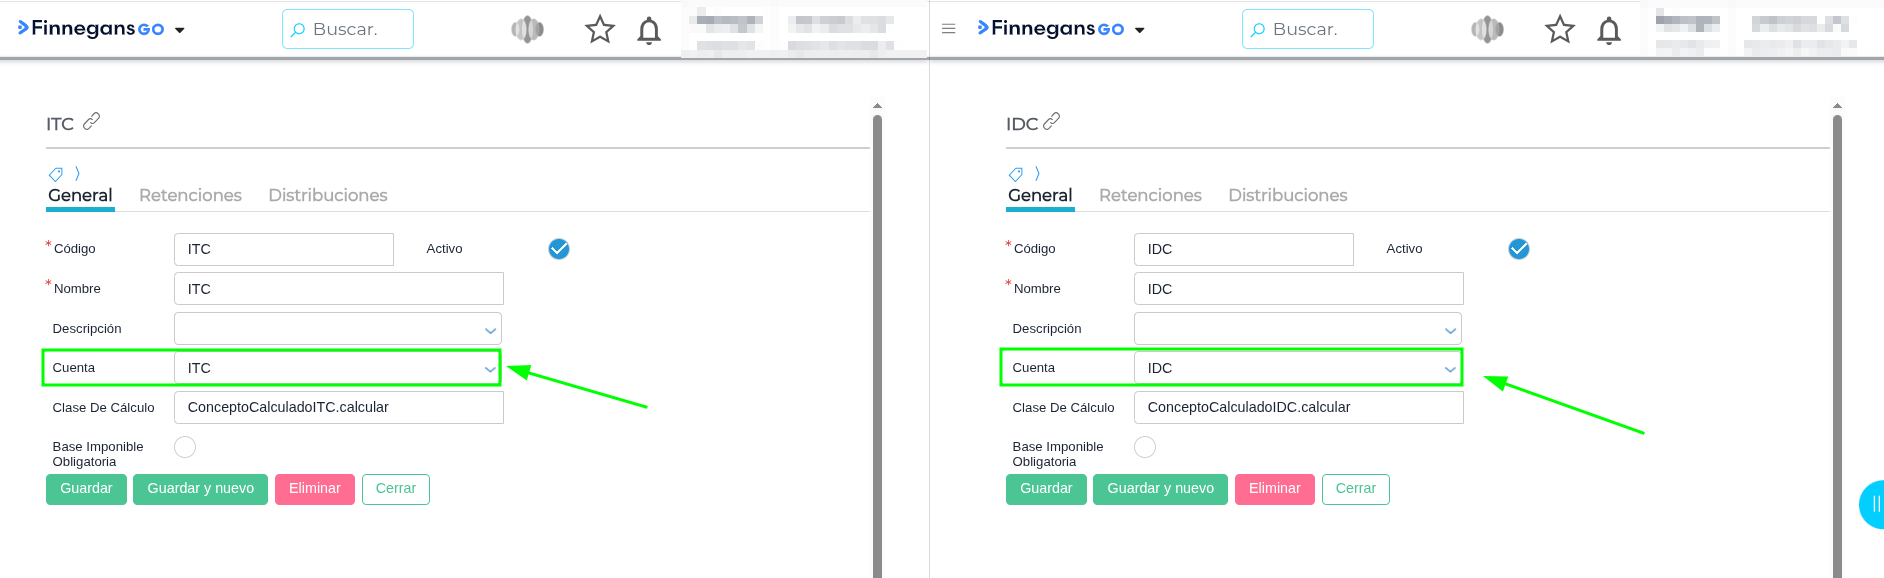Switch to the Retenciones tab in the ITC panel

pyautogui.click(x=190, y=195)
